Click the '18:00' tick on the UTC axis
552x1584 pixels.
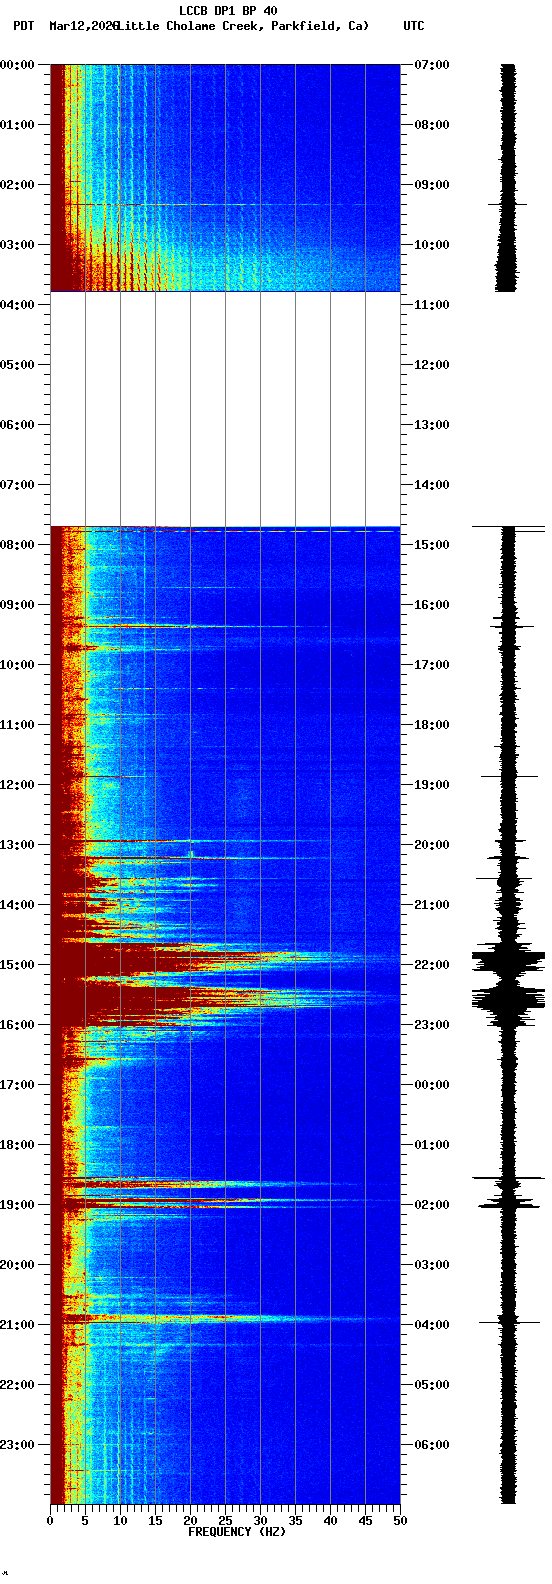click(432, 724)
